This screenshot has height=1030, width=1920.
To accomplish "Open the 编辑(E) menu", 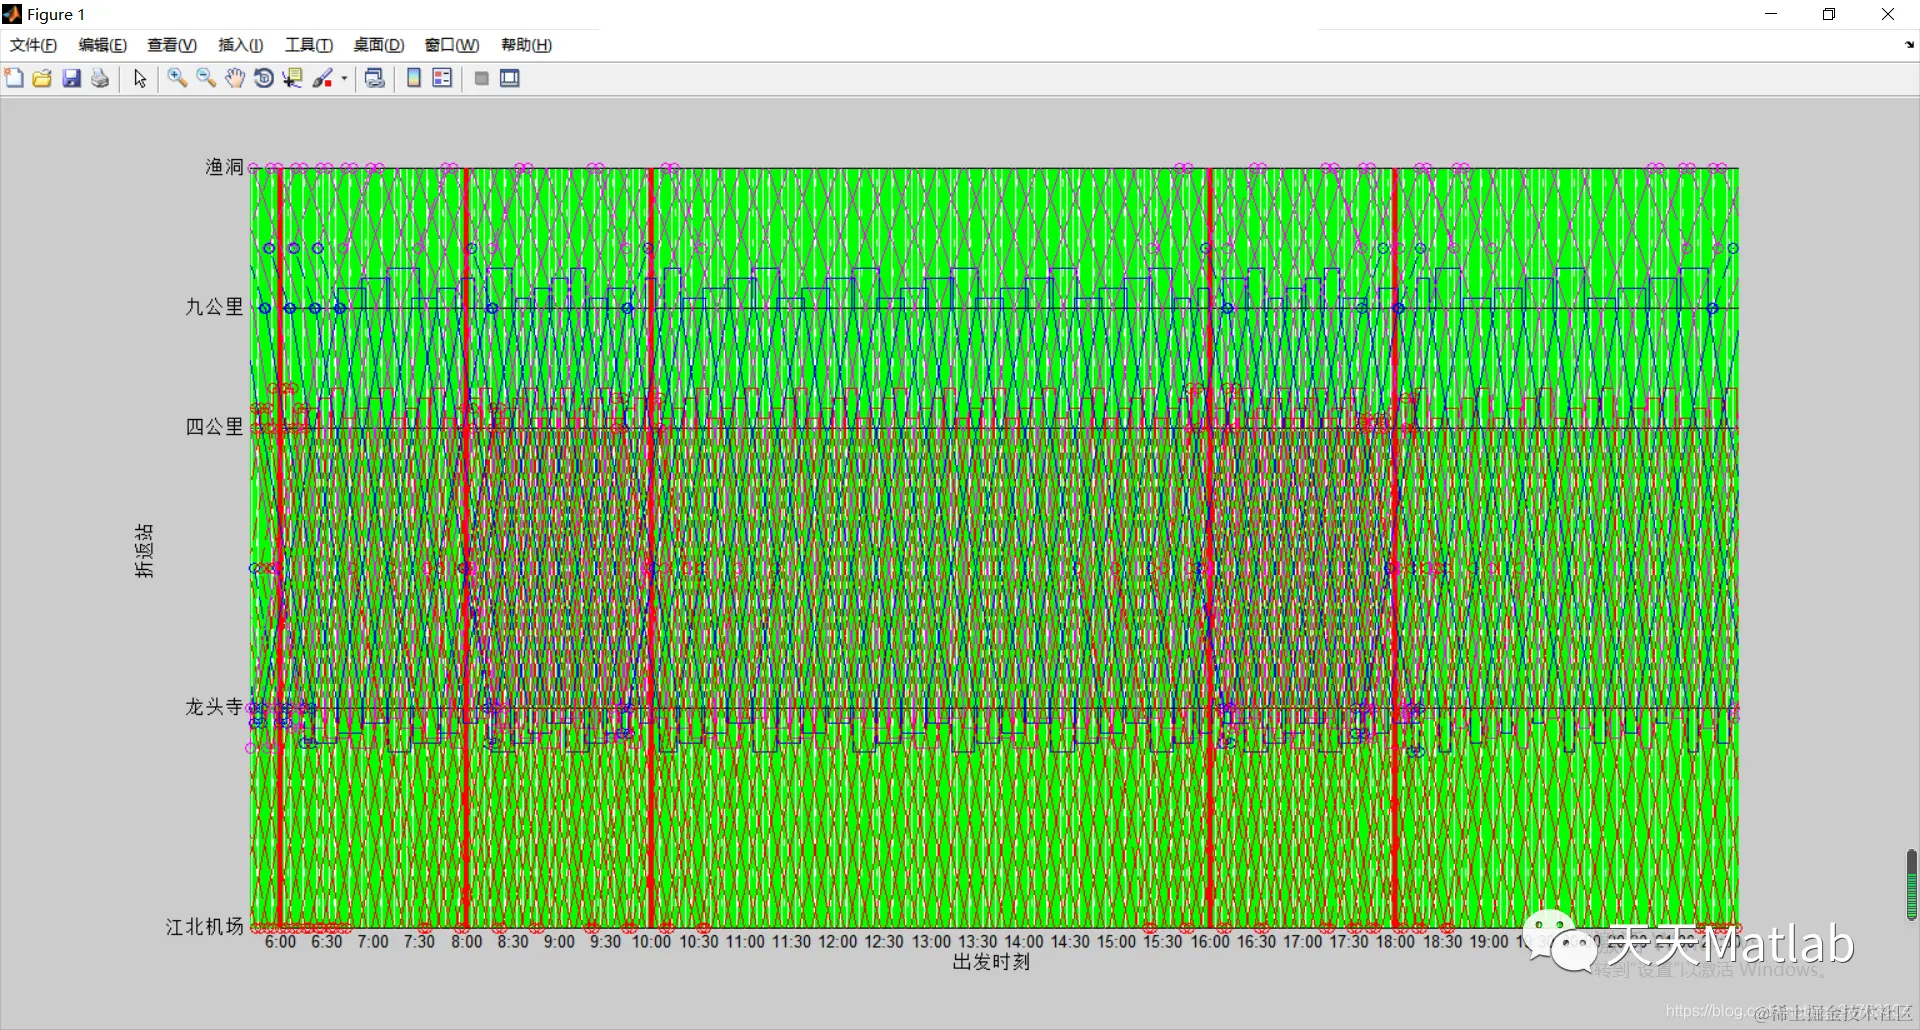I will point(102,45).
